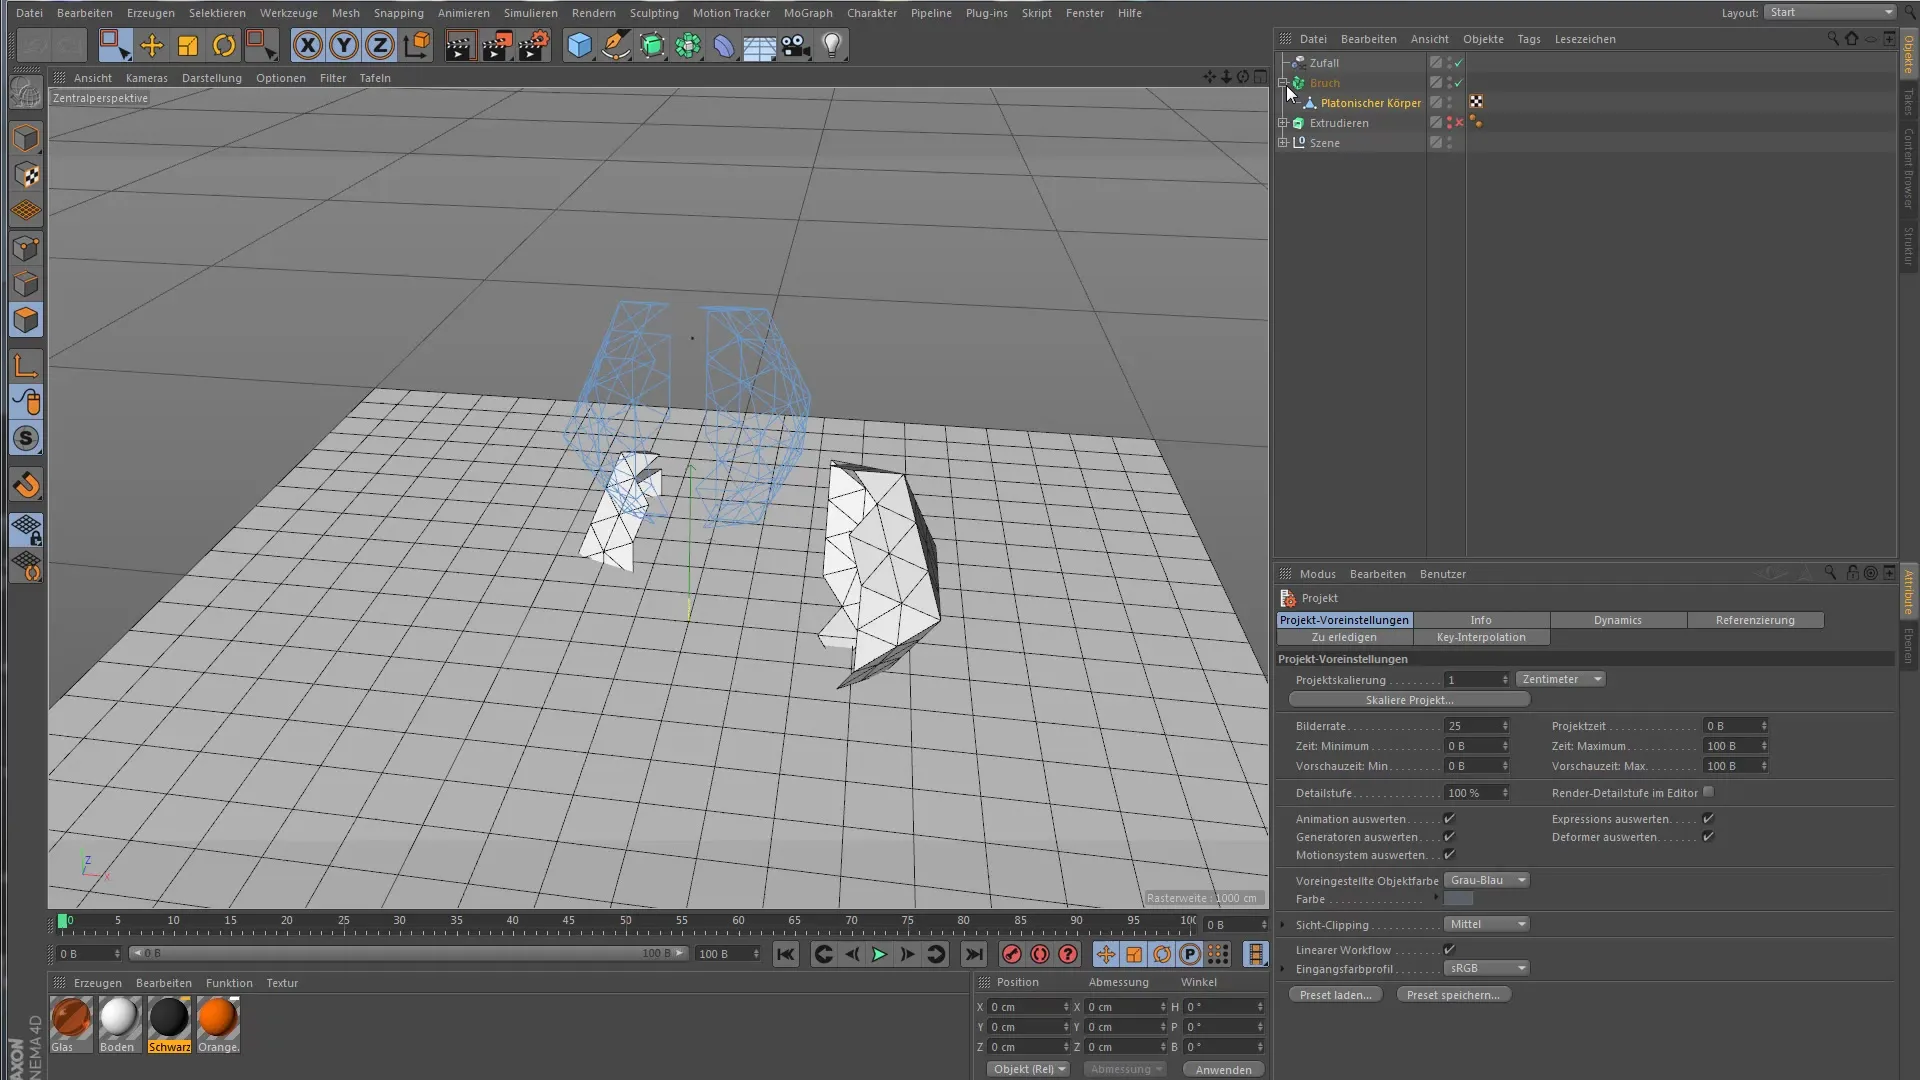This screenshot has height=1080, width=1920.
Task: Select the Orange material swatch
Action: (x=218, y=1018)
